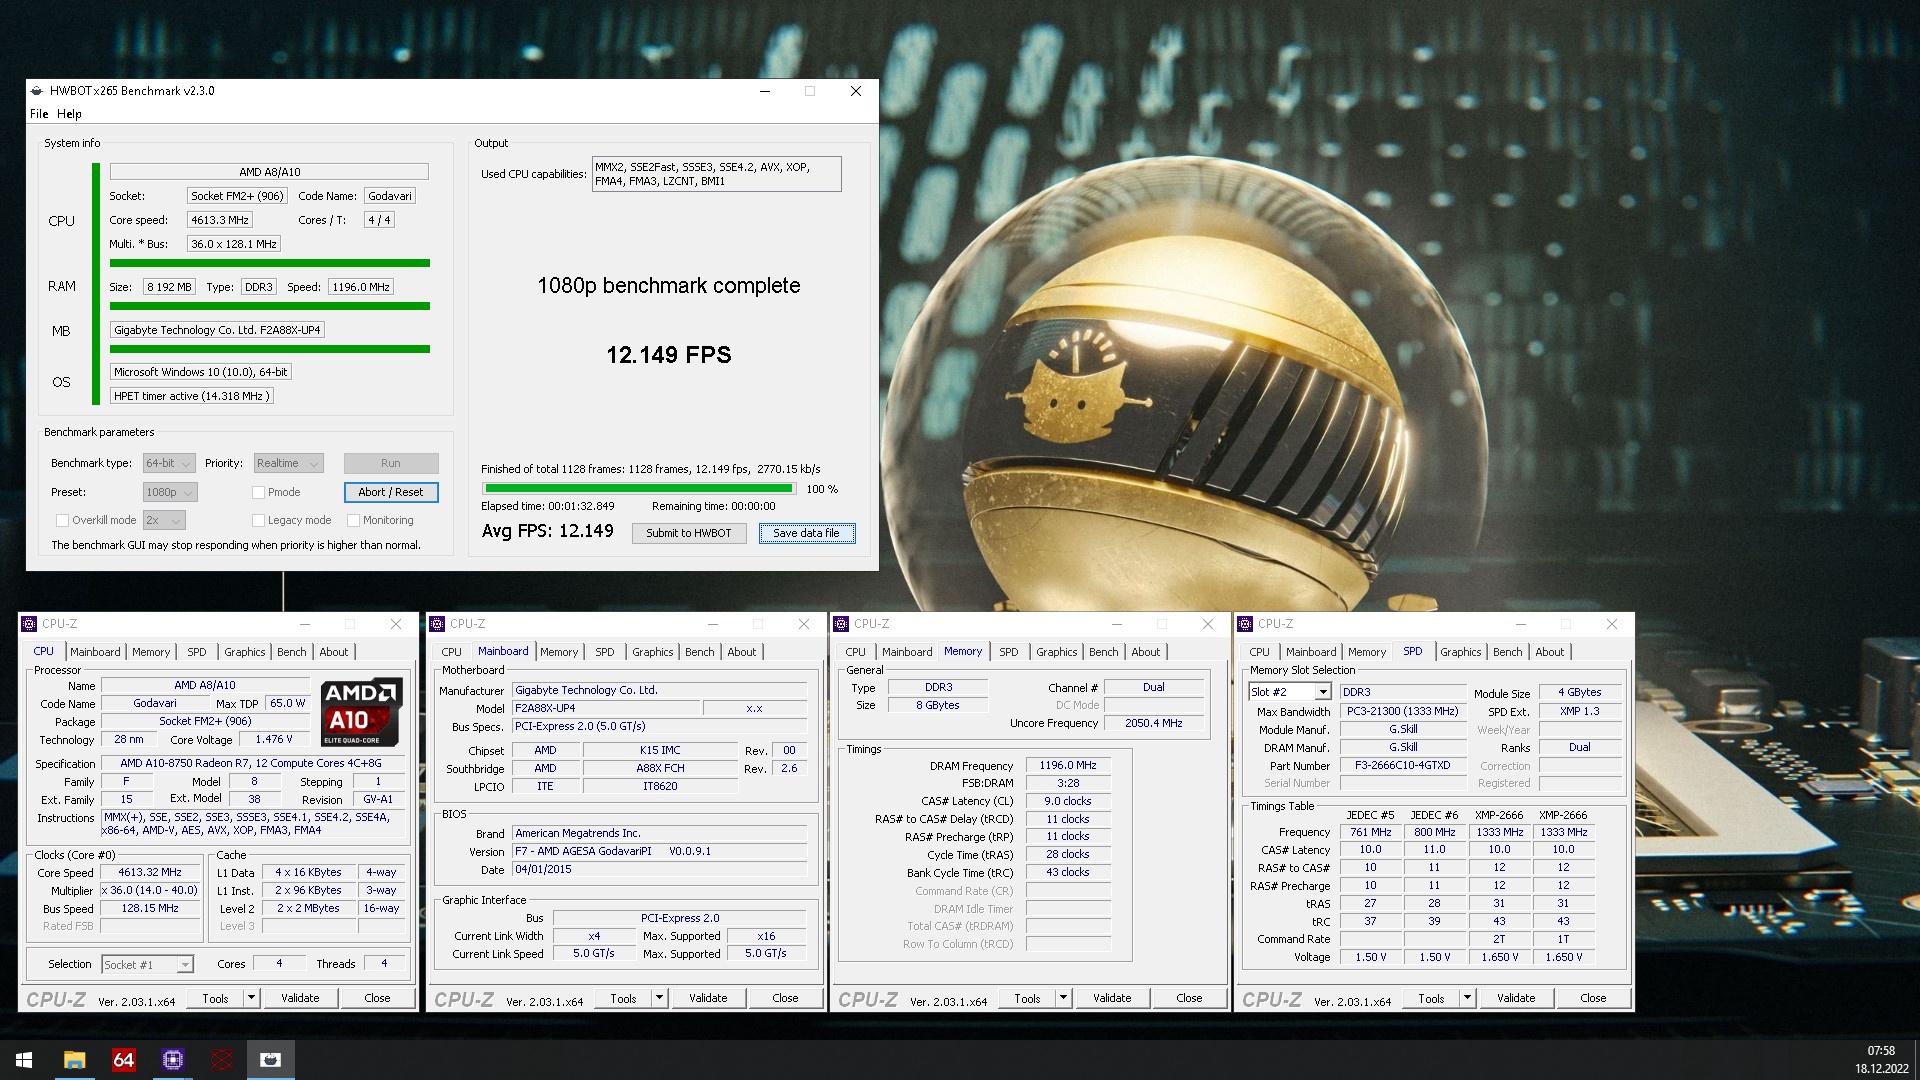Click the Mainboard CPU-Z window title icon
Image resolution: width=1920 pixels, height=1080 pixels.
coord(437,623)
